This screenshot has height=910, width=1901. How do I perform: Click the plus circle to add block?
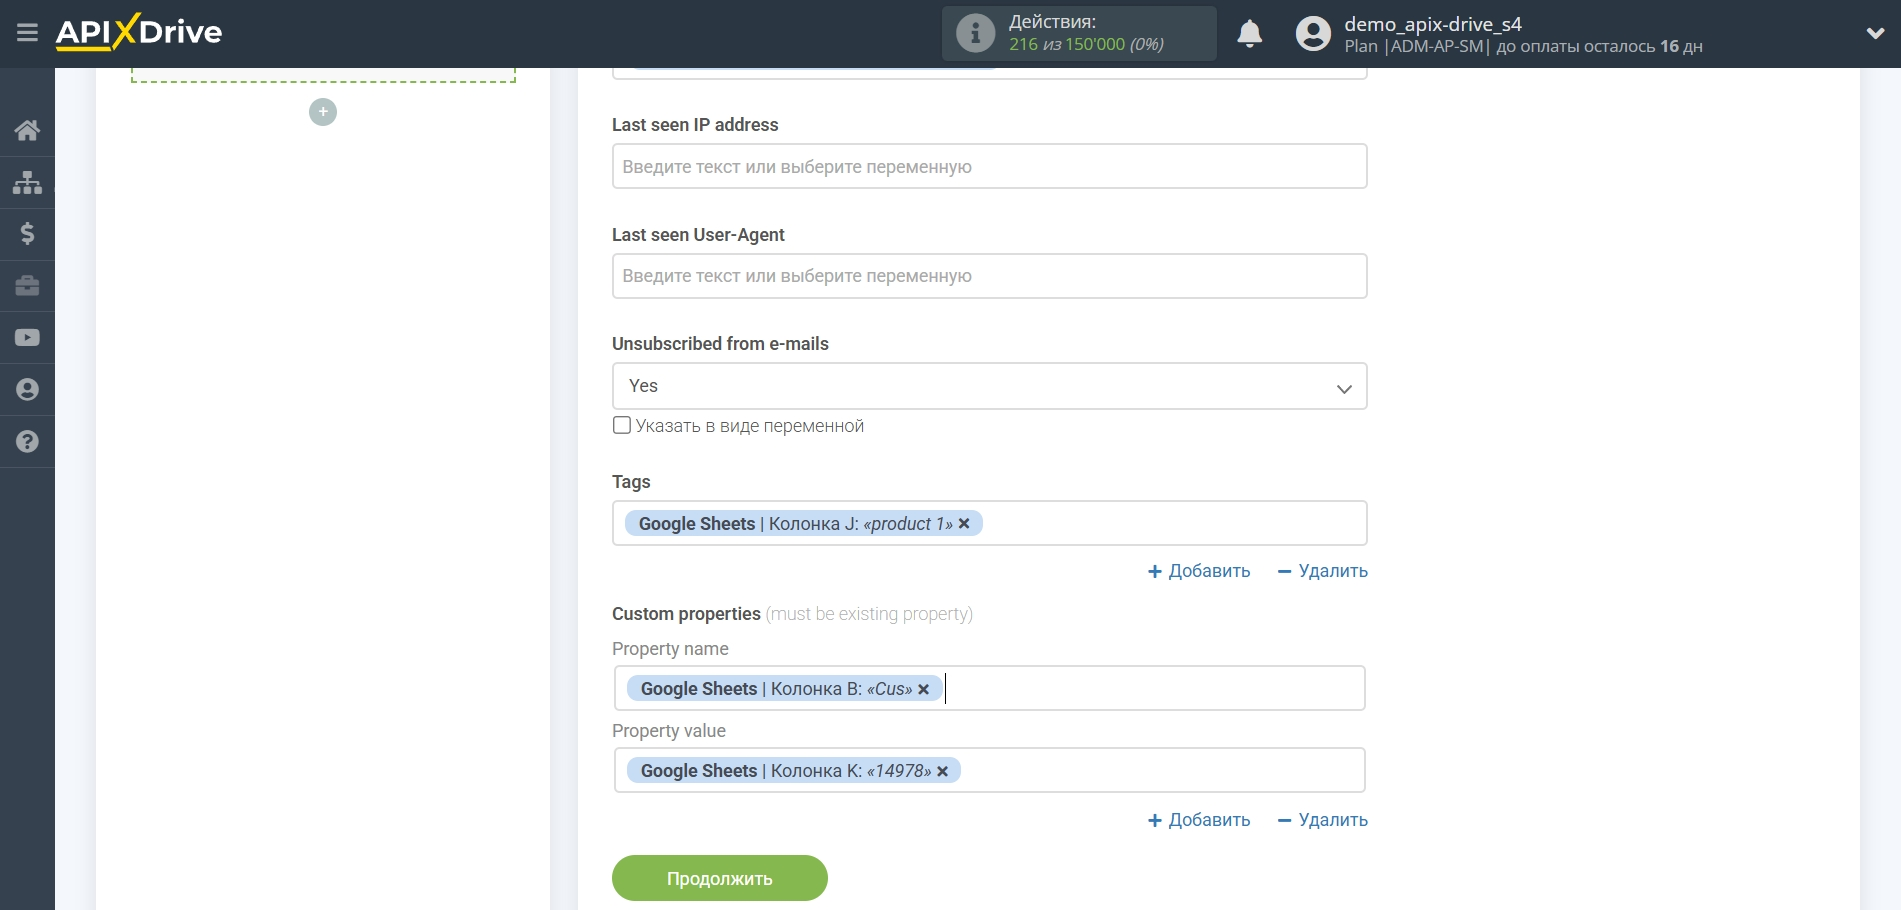click(323, 112)
